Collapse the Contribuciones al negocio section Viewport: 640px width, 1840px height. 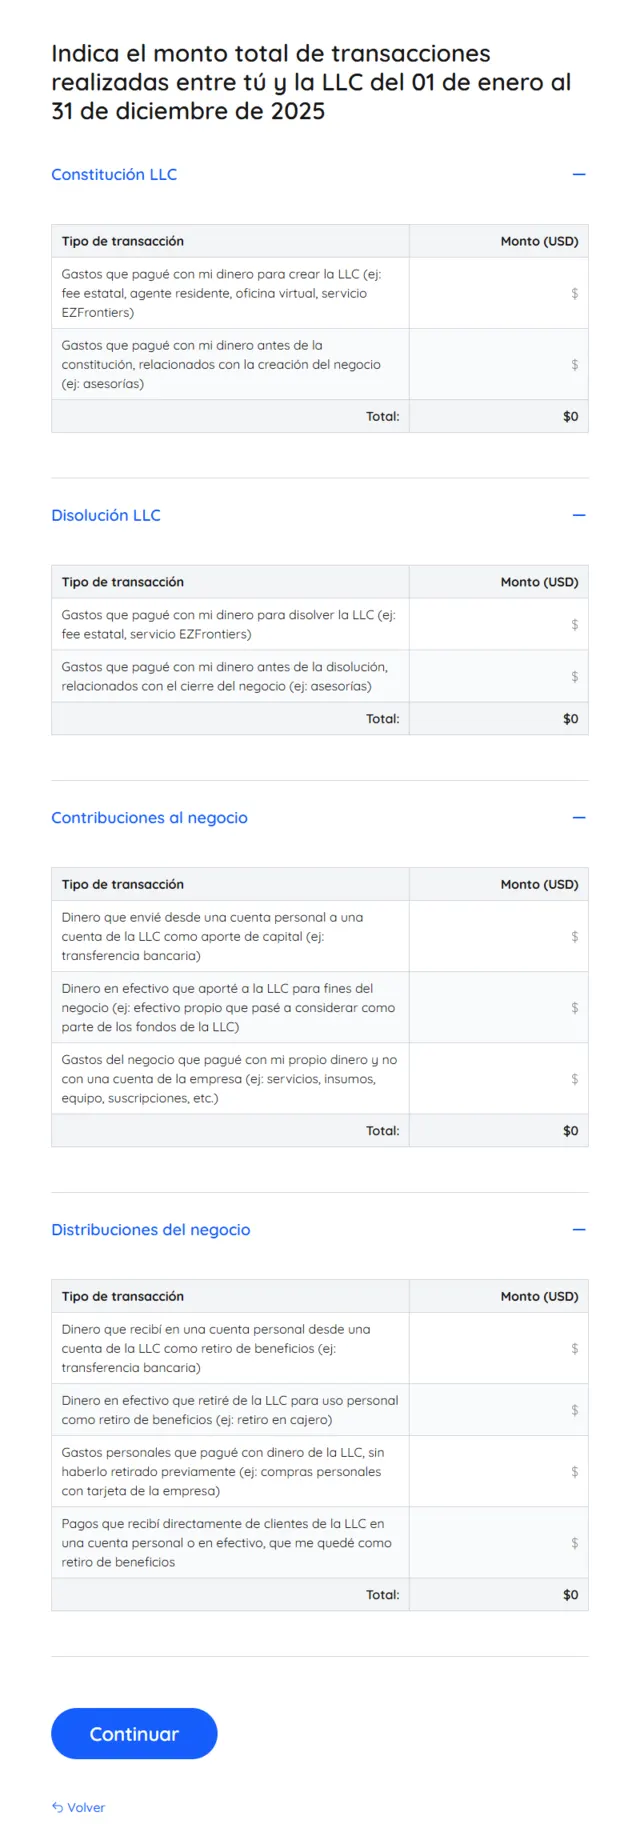[x=578, y=818]
